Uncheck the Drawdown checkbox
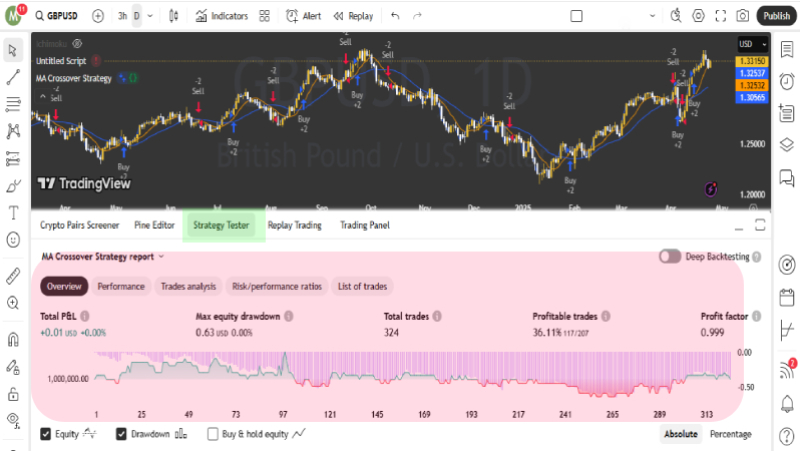Screen dimensions: 800x451 click(121, 434)
